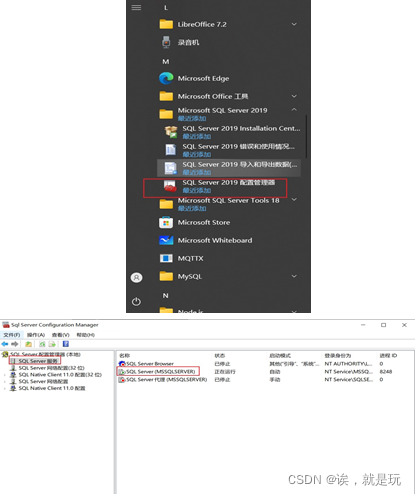Sort by the 状态 column header
The width and height of the screenshot is (416, 496).
point(220,356)
